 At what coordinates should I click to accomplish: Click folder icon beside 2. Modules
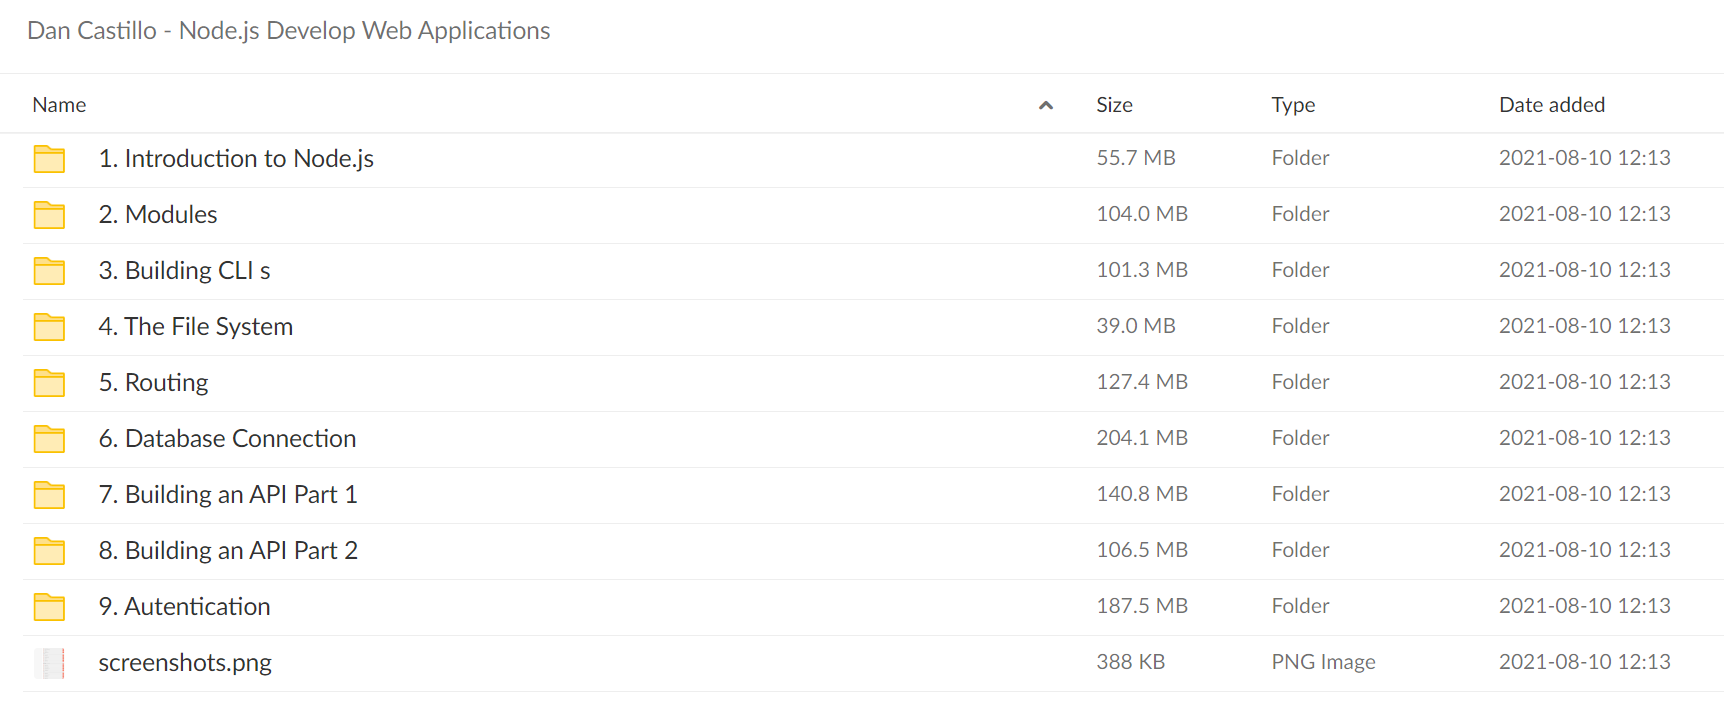pyautogui.click(x=49, y=215)
